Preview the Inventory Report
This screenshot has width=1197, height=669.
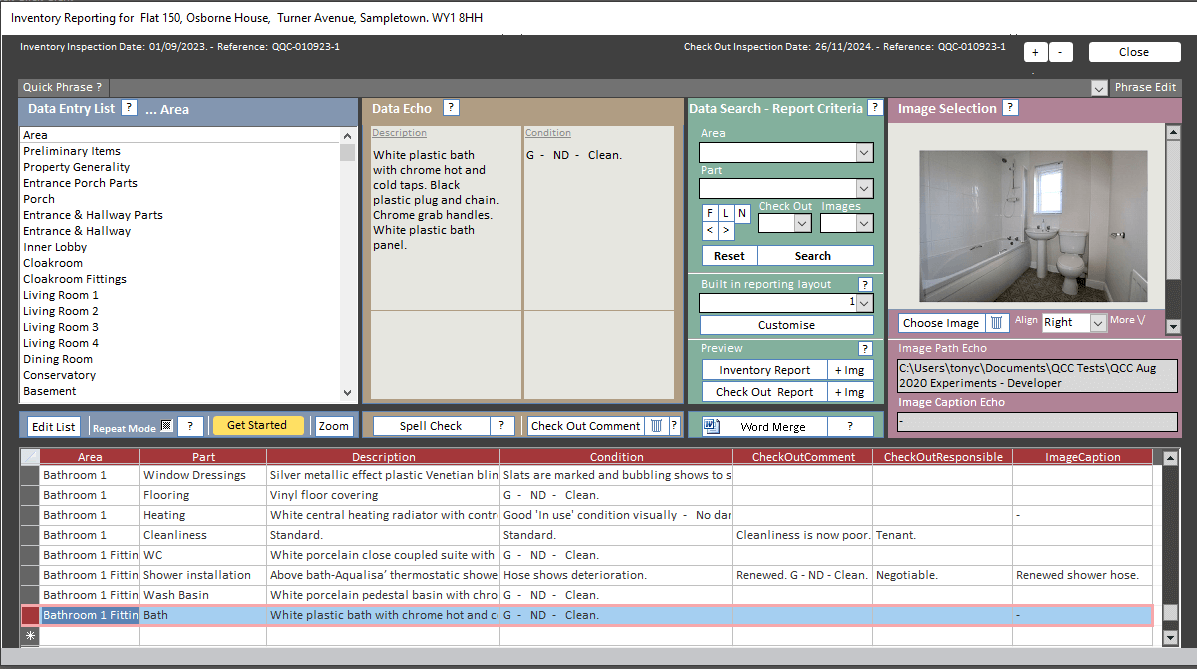(x=764, y=370)
